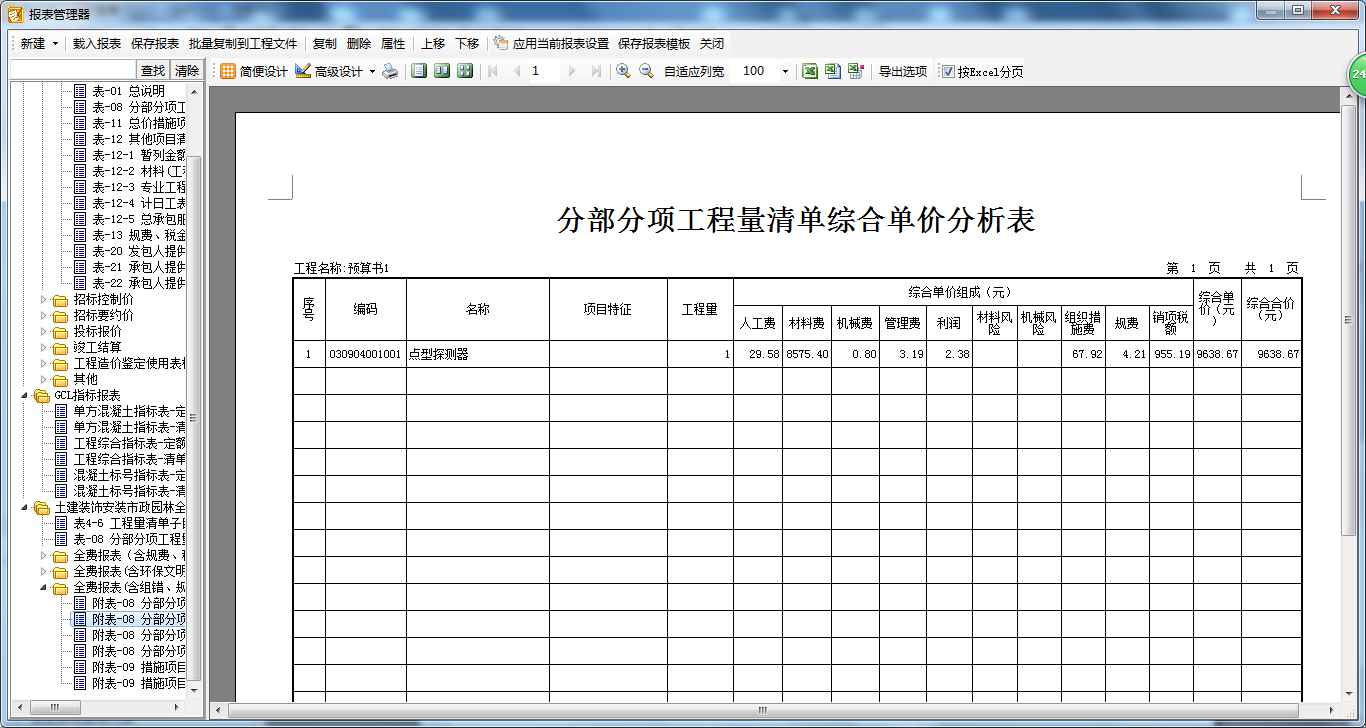Expand 全费报表(含环保文明 folder
This screenshot has width=1366, height=728.
(x=43, y=571)
